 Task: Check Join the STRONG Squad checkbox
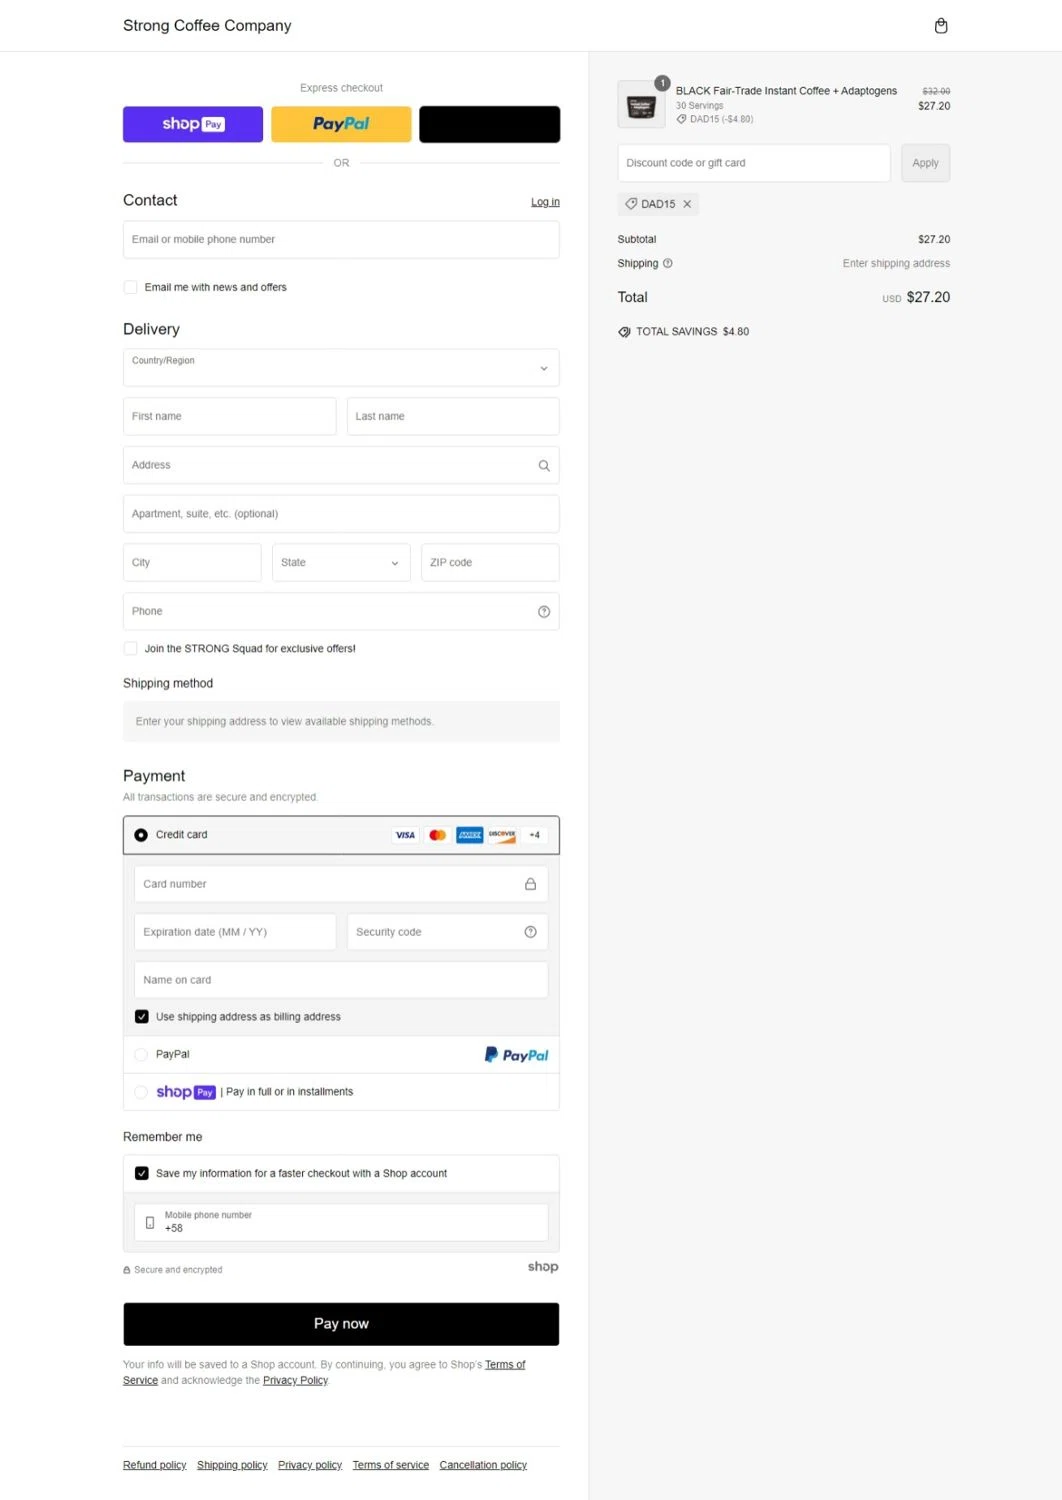point(131,649)
